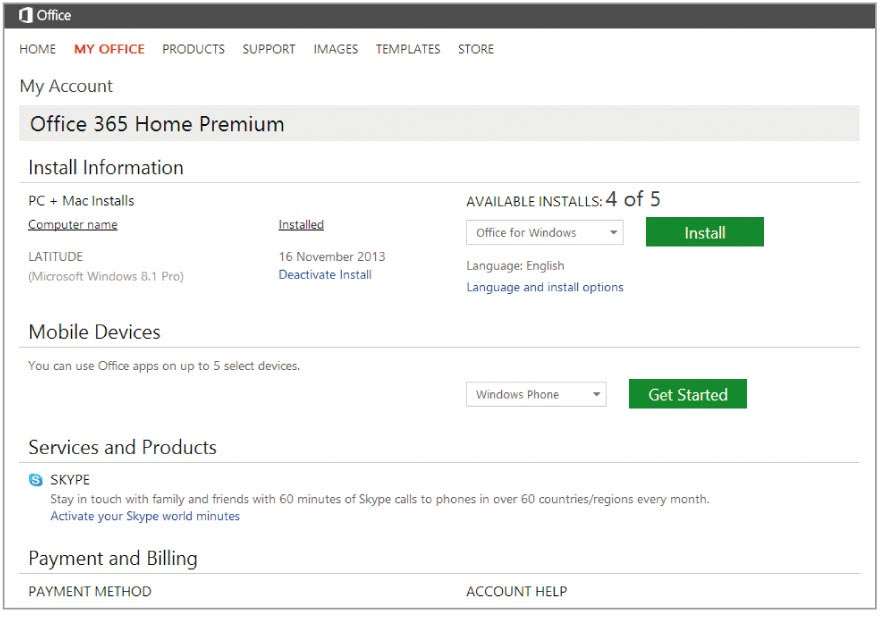
Task: Open Language and install options link
Action: point(545,287)
